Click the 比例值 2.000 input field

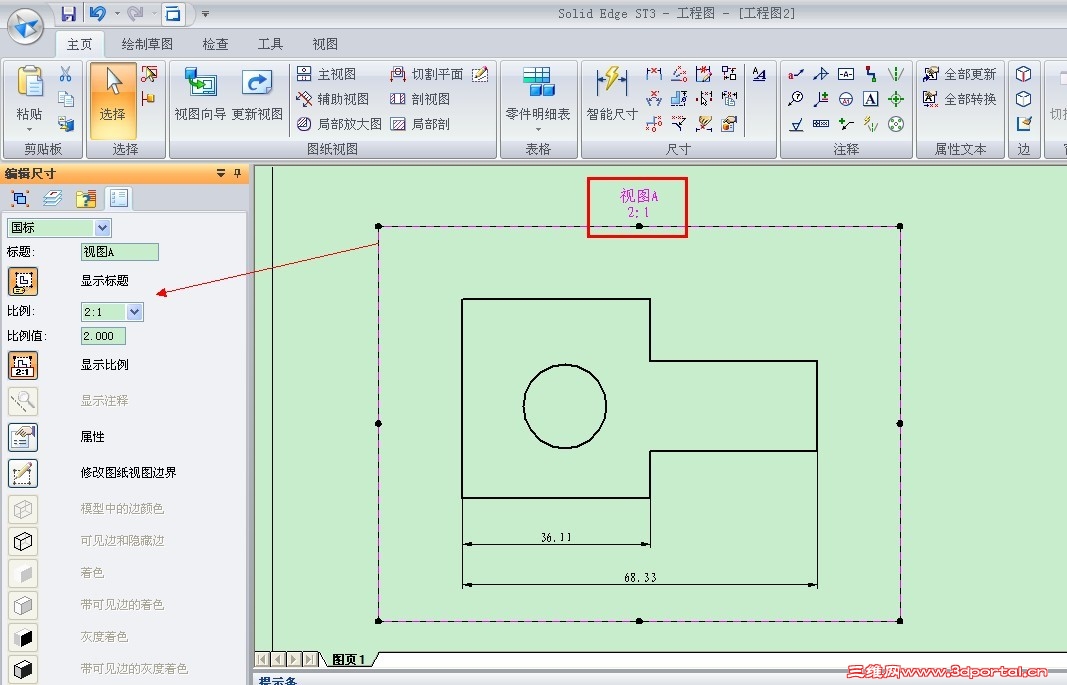pos(103,336)
